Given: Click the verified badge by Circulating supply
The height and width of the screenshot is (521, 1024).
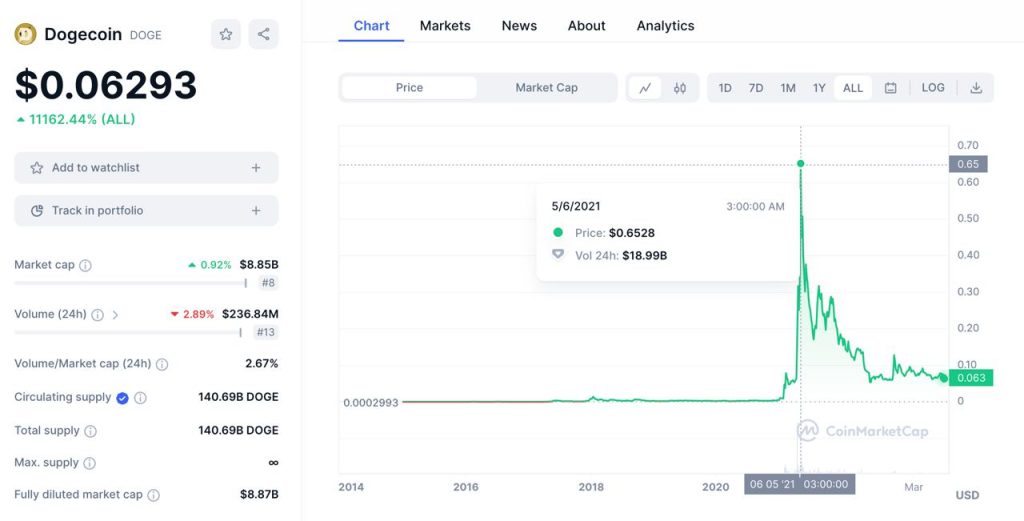Looking at the screenshot, I should pos(122,398).
